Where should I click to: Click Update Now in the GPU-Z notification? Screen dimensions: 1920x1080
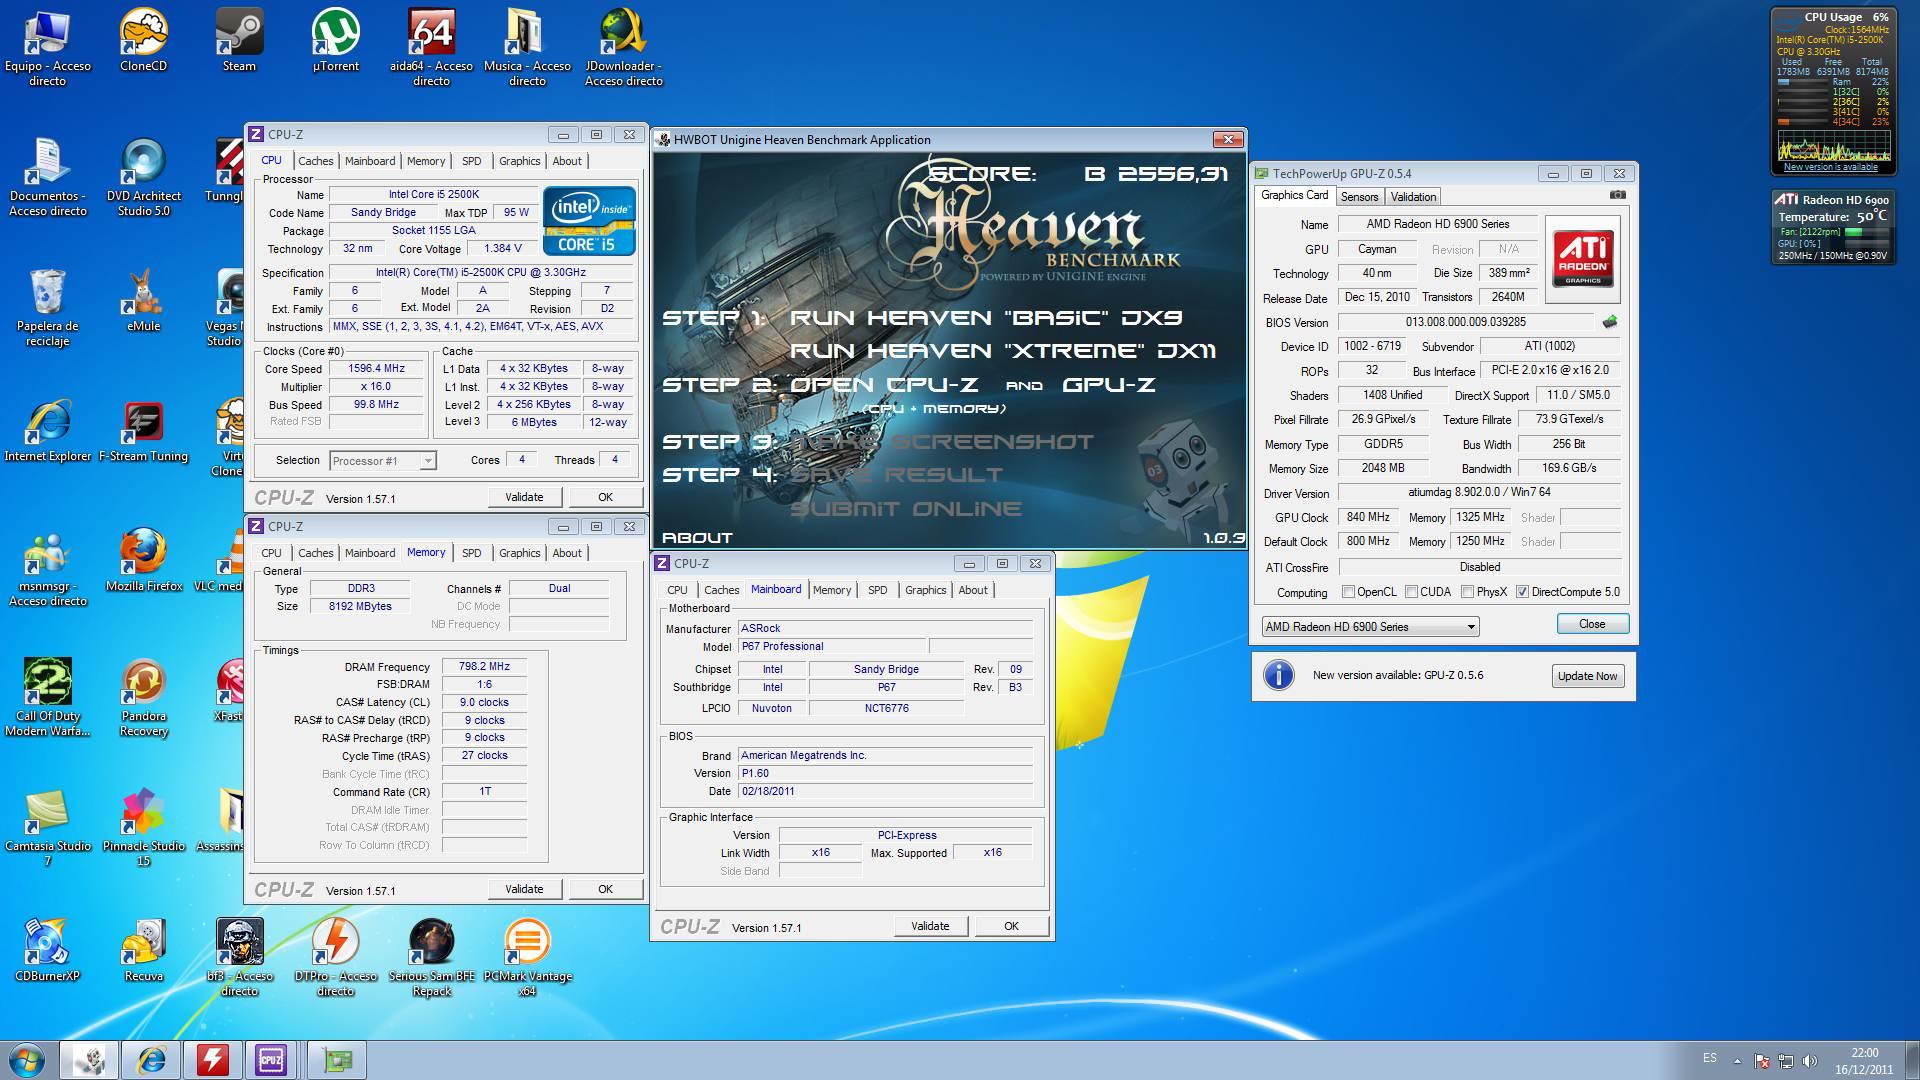tap(1587, 676)
